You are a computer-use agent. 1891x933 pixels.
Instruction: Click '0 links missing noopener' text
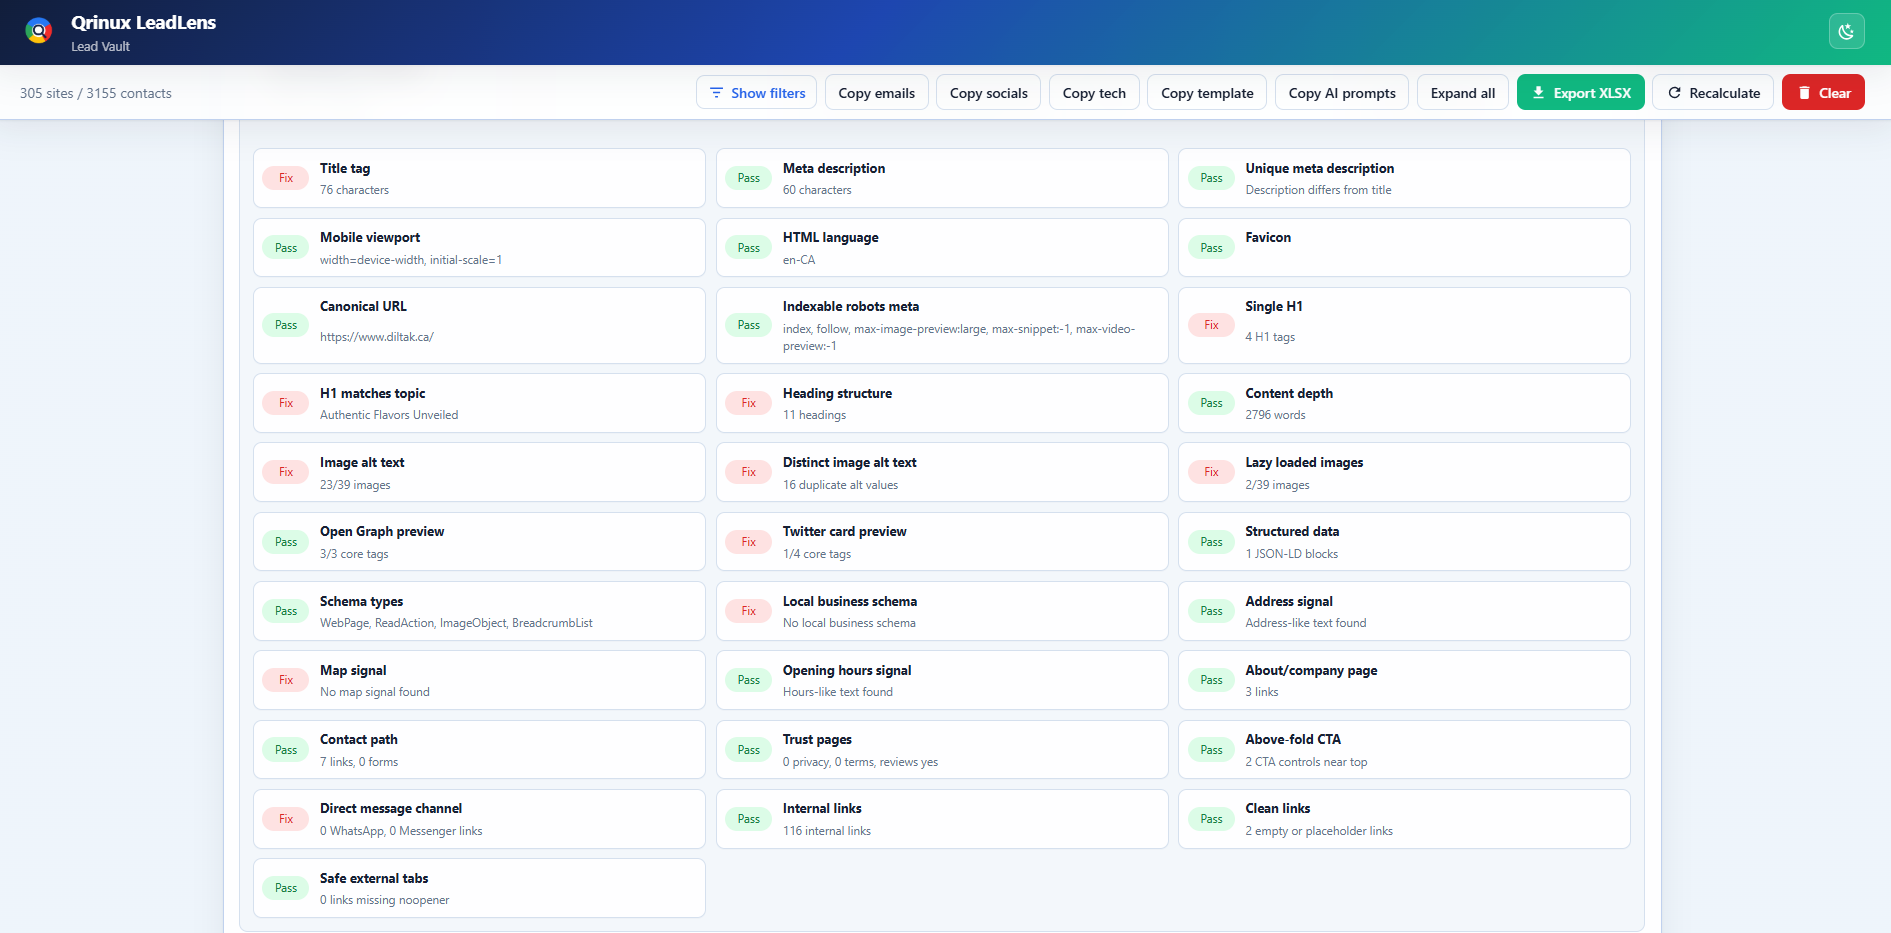385,900
